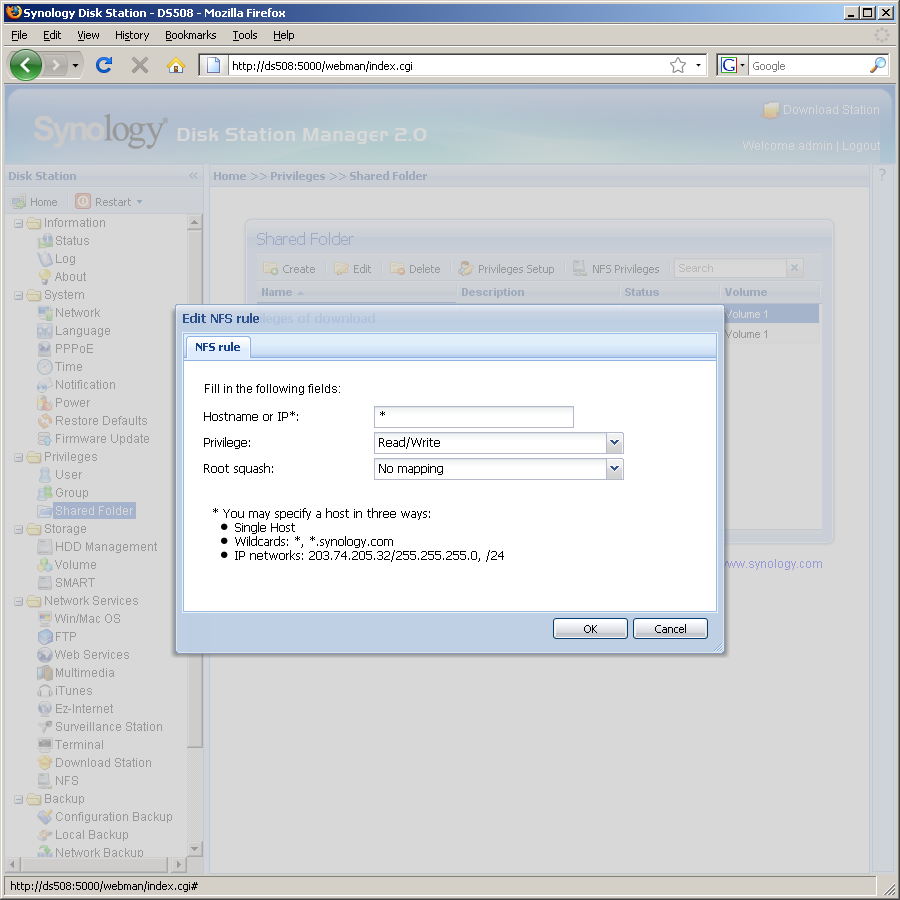This screenshot has width=900, height=900.
Task: Go to the browser home page icon
Action: click(x=176, y=65)
